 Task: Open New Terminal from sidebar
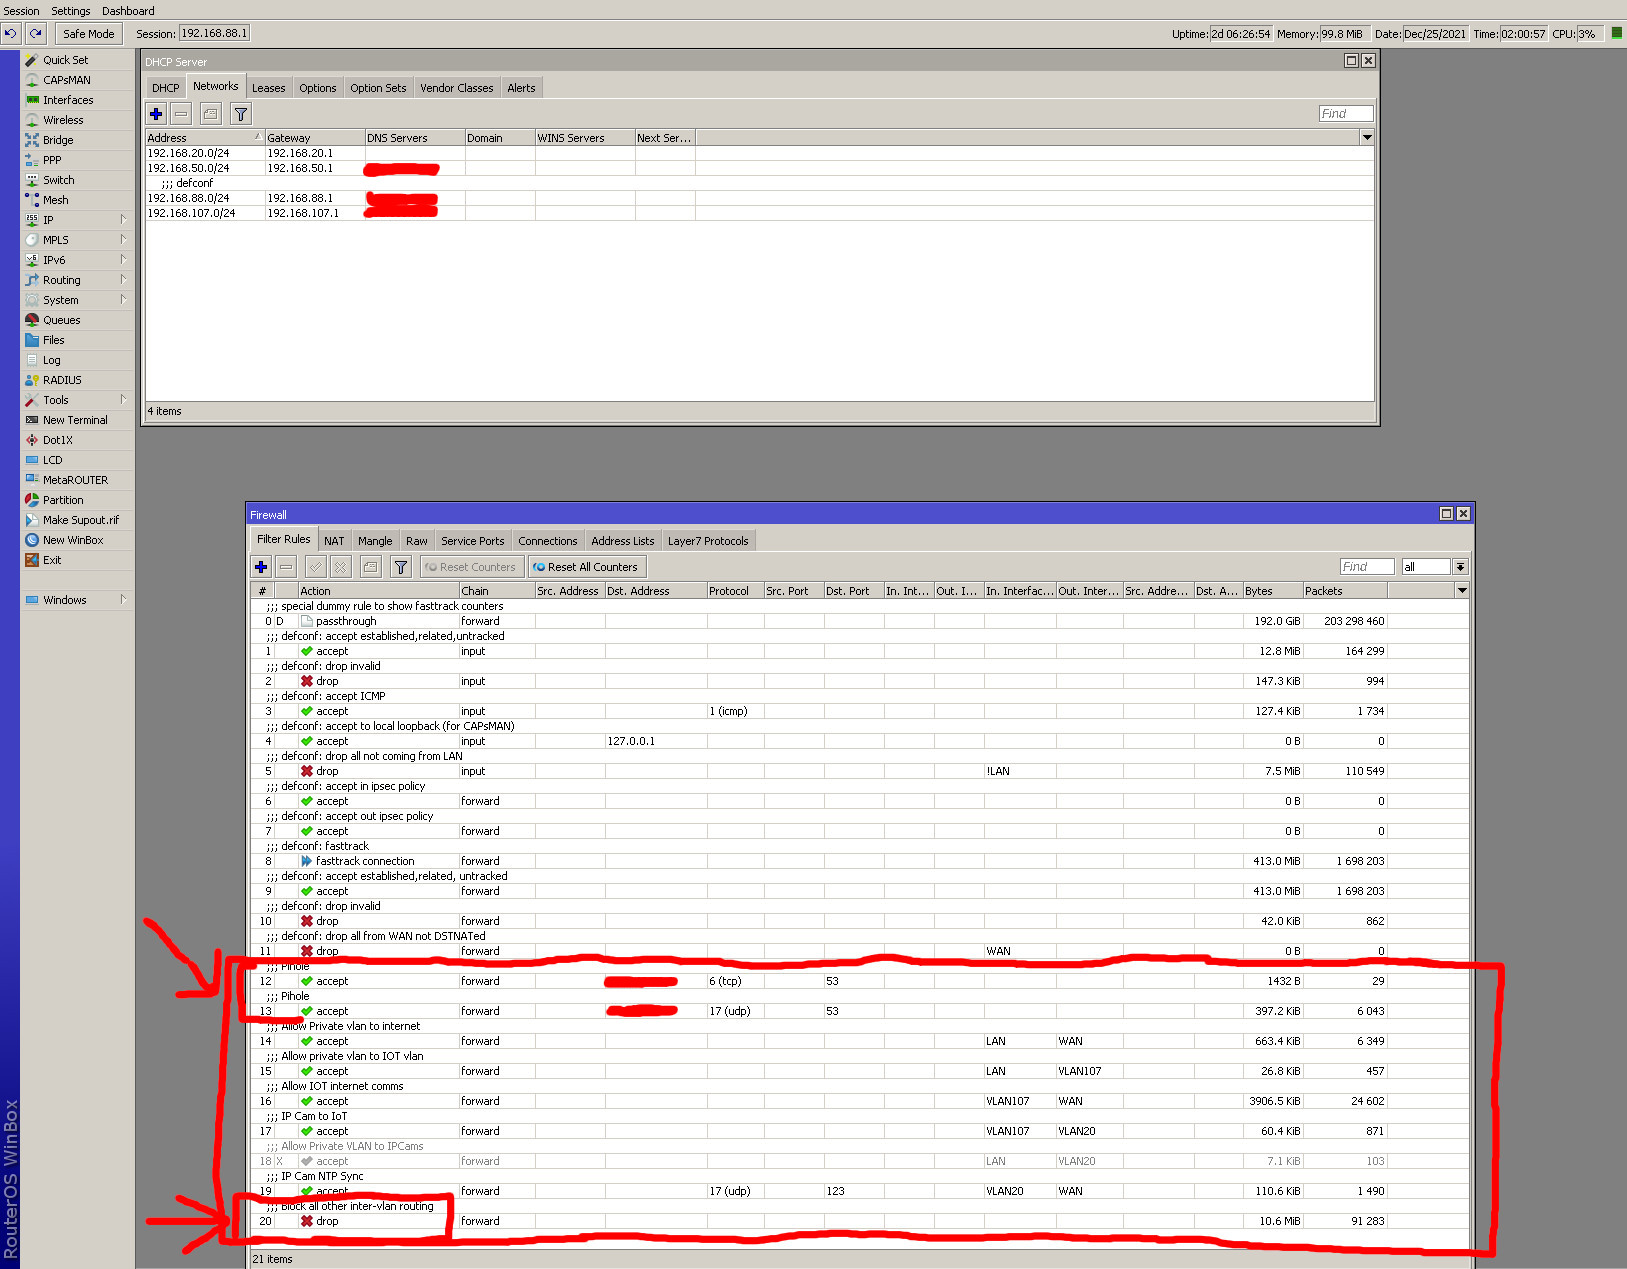point(75,420)
